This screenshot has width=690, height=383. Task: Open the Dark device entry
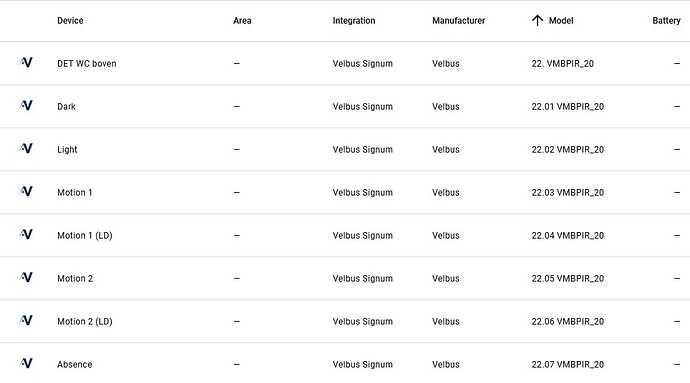(345, 107)
